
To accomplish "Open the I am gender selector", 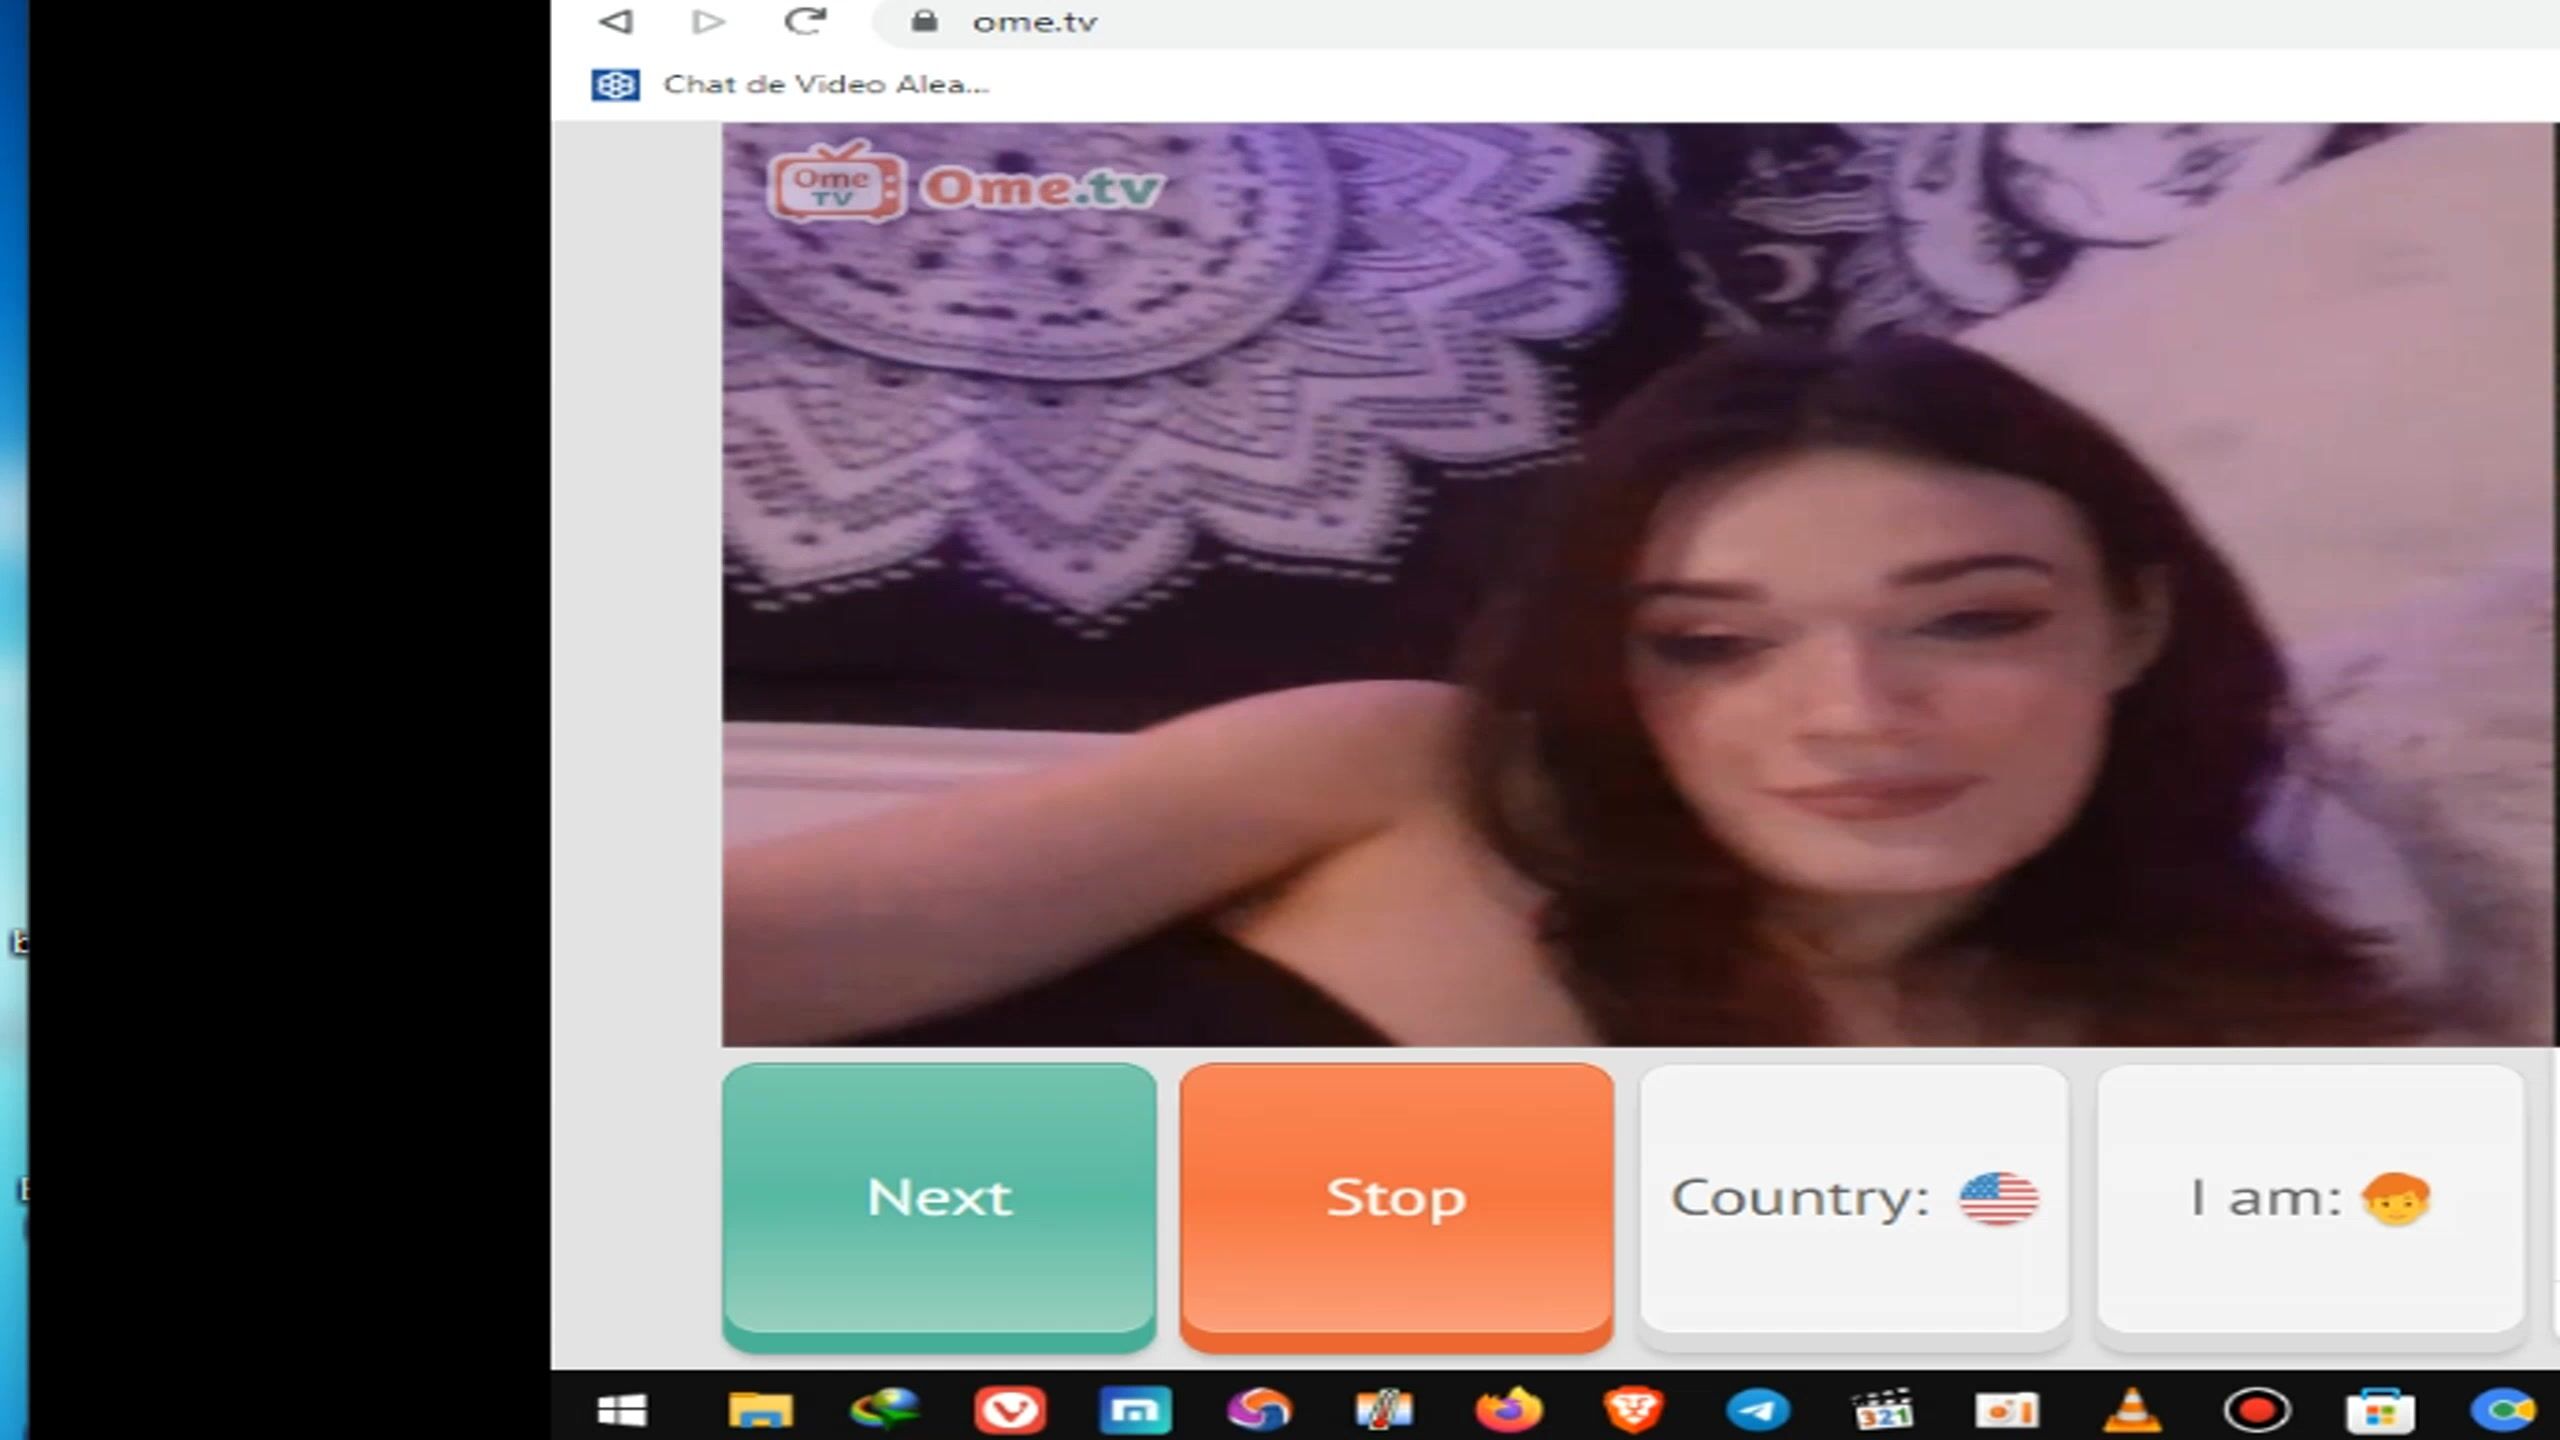I will pos(2310,1198).
